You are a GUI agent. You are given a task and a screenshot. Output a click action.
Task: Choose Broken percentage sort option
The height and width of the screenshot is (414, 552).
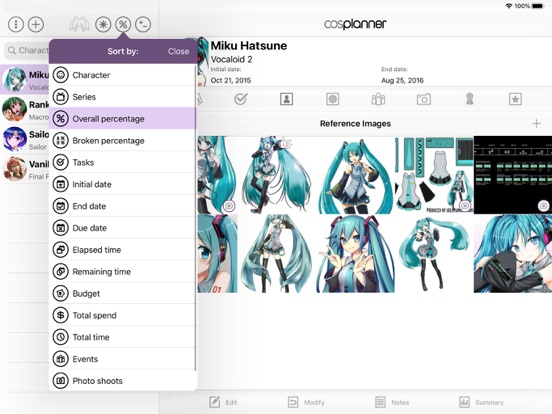122,140
